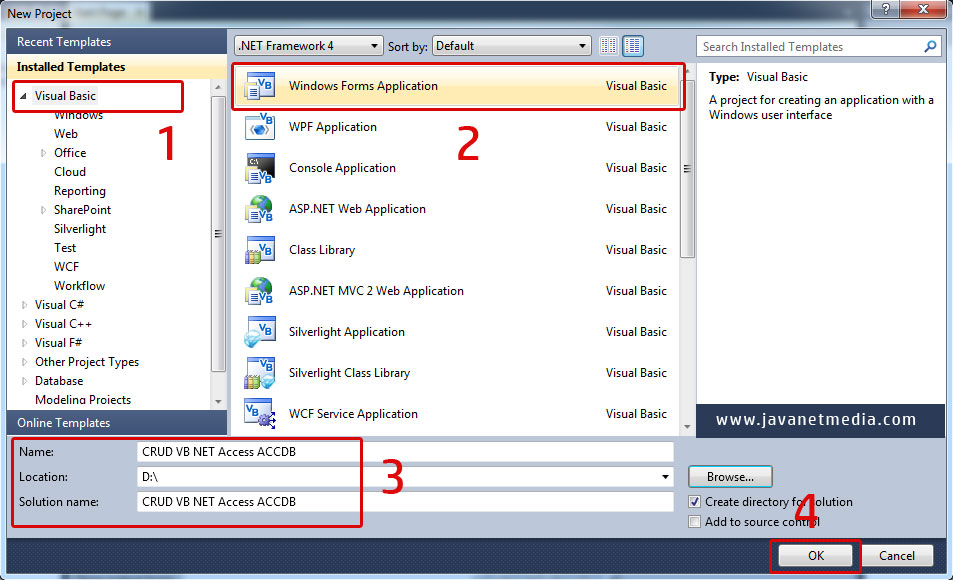Click the WCF Service Application template icon
This screenshot has width=953, height=580.
[260, 414]
